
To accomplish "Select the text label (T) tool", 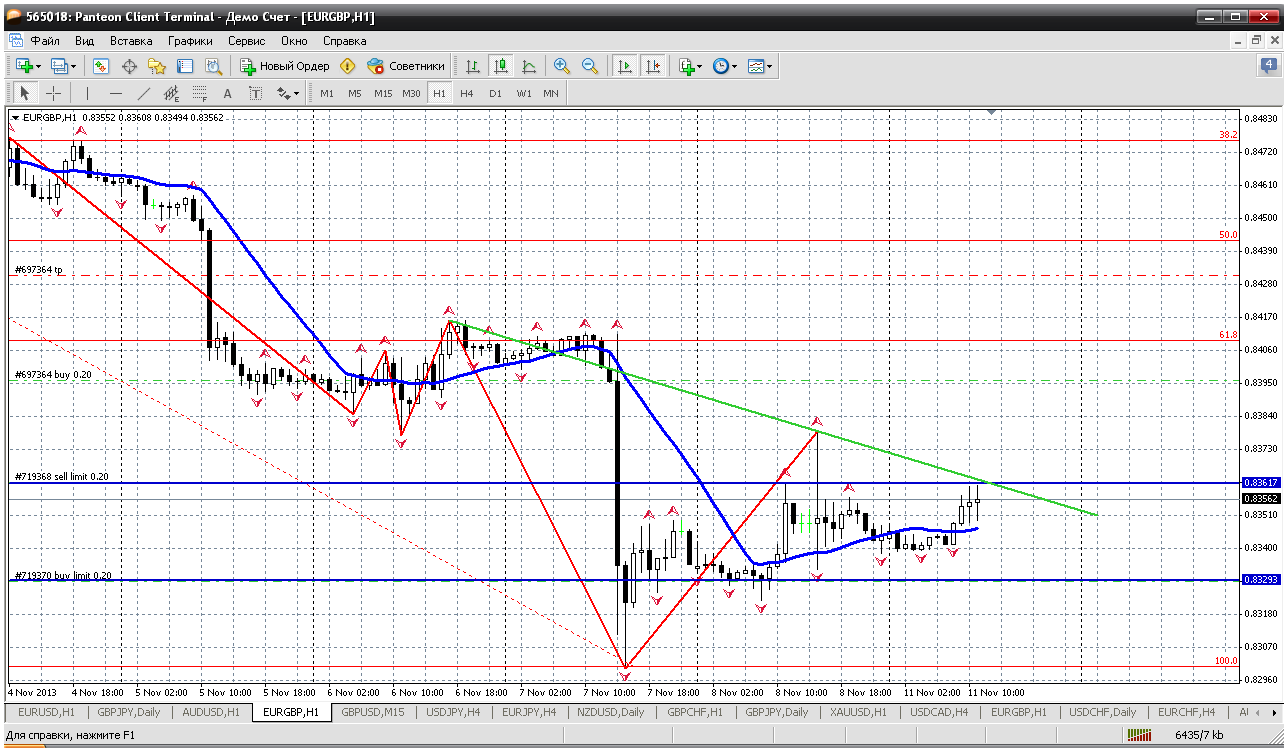I will pos(255,93).
